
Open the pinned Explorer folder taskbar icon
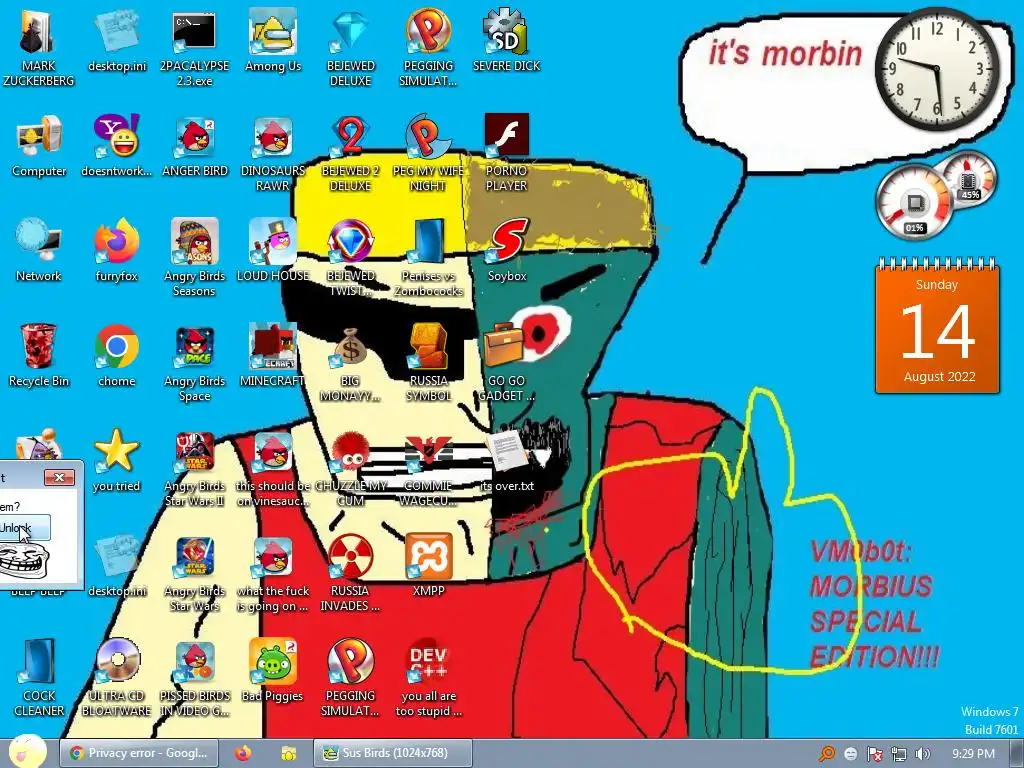coord(289,753)
